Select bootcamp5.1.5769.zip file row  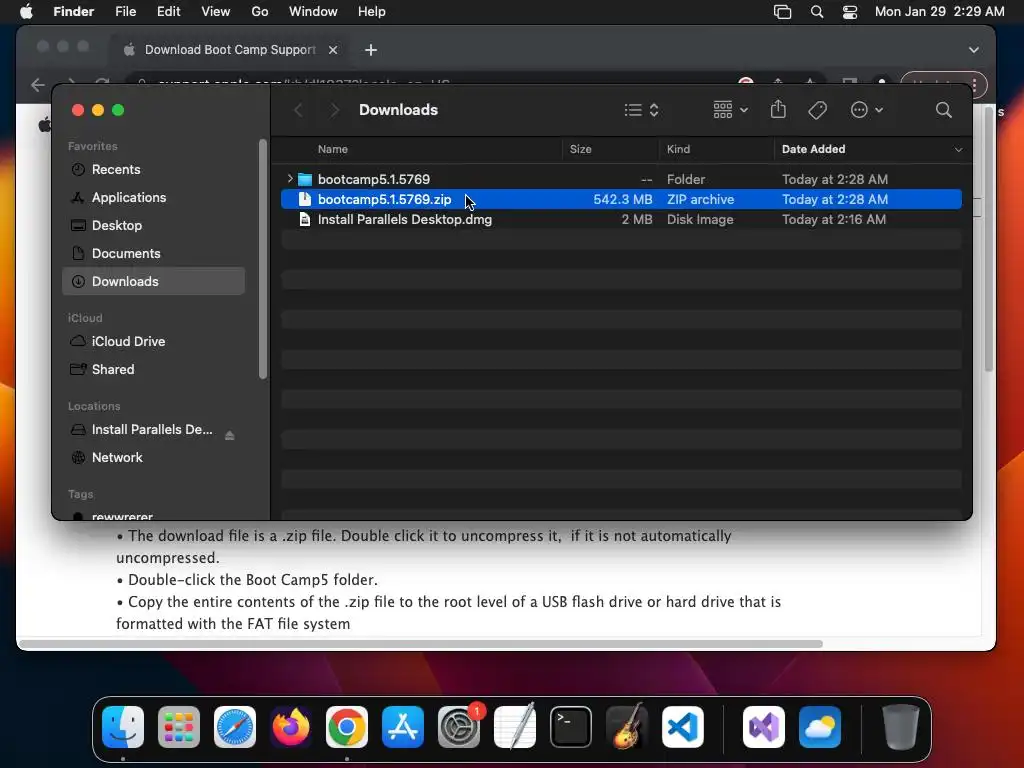click(621, 199)
